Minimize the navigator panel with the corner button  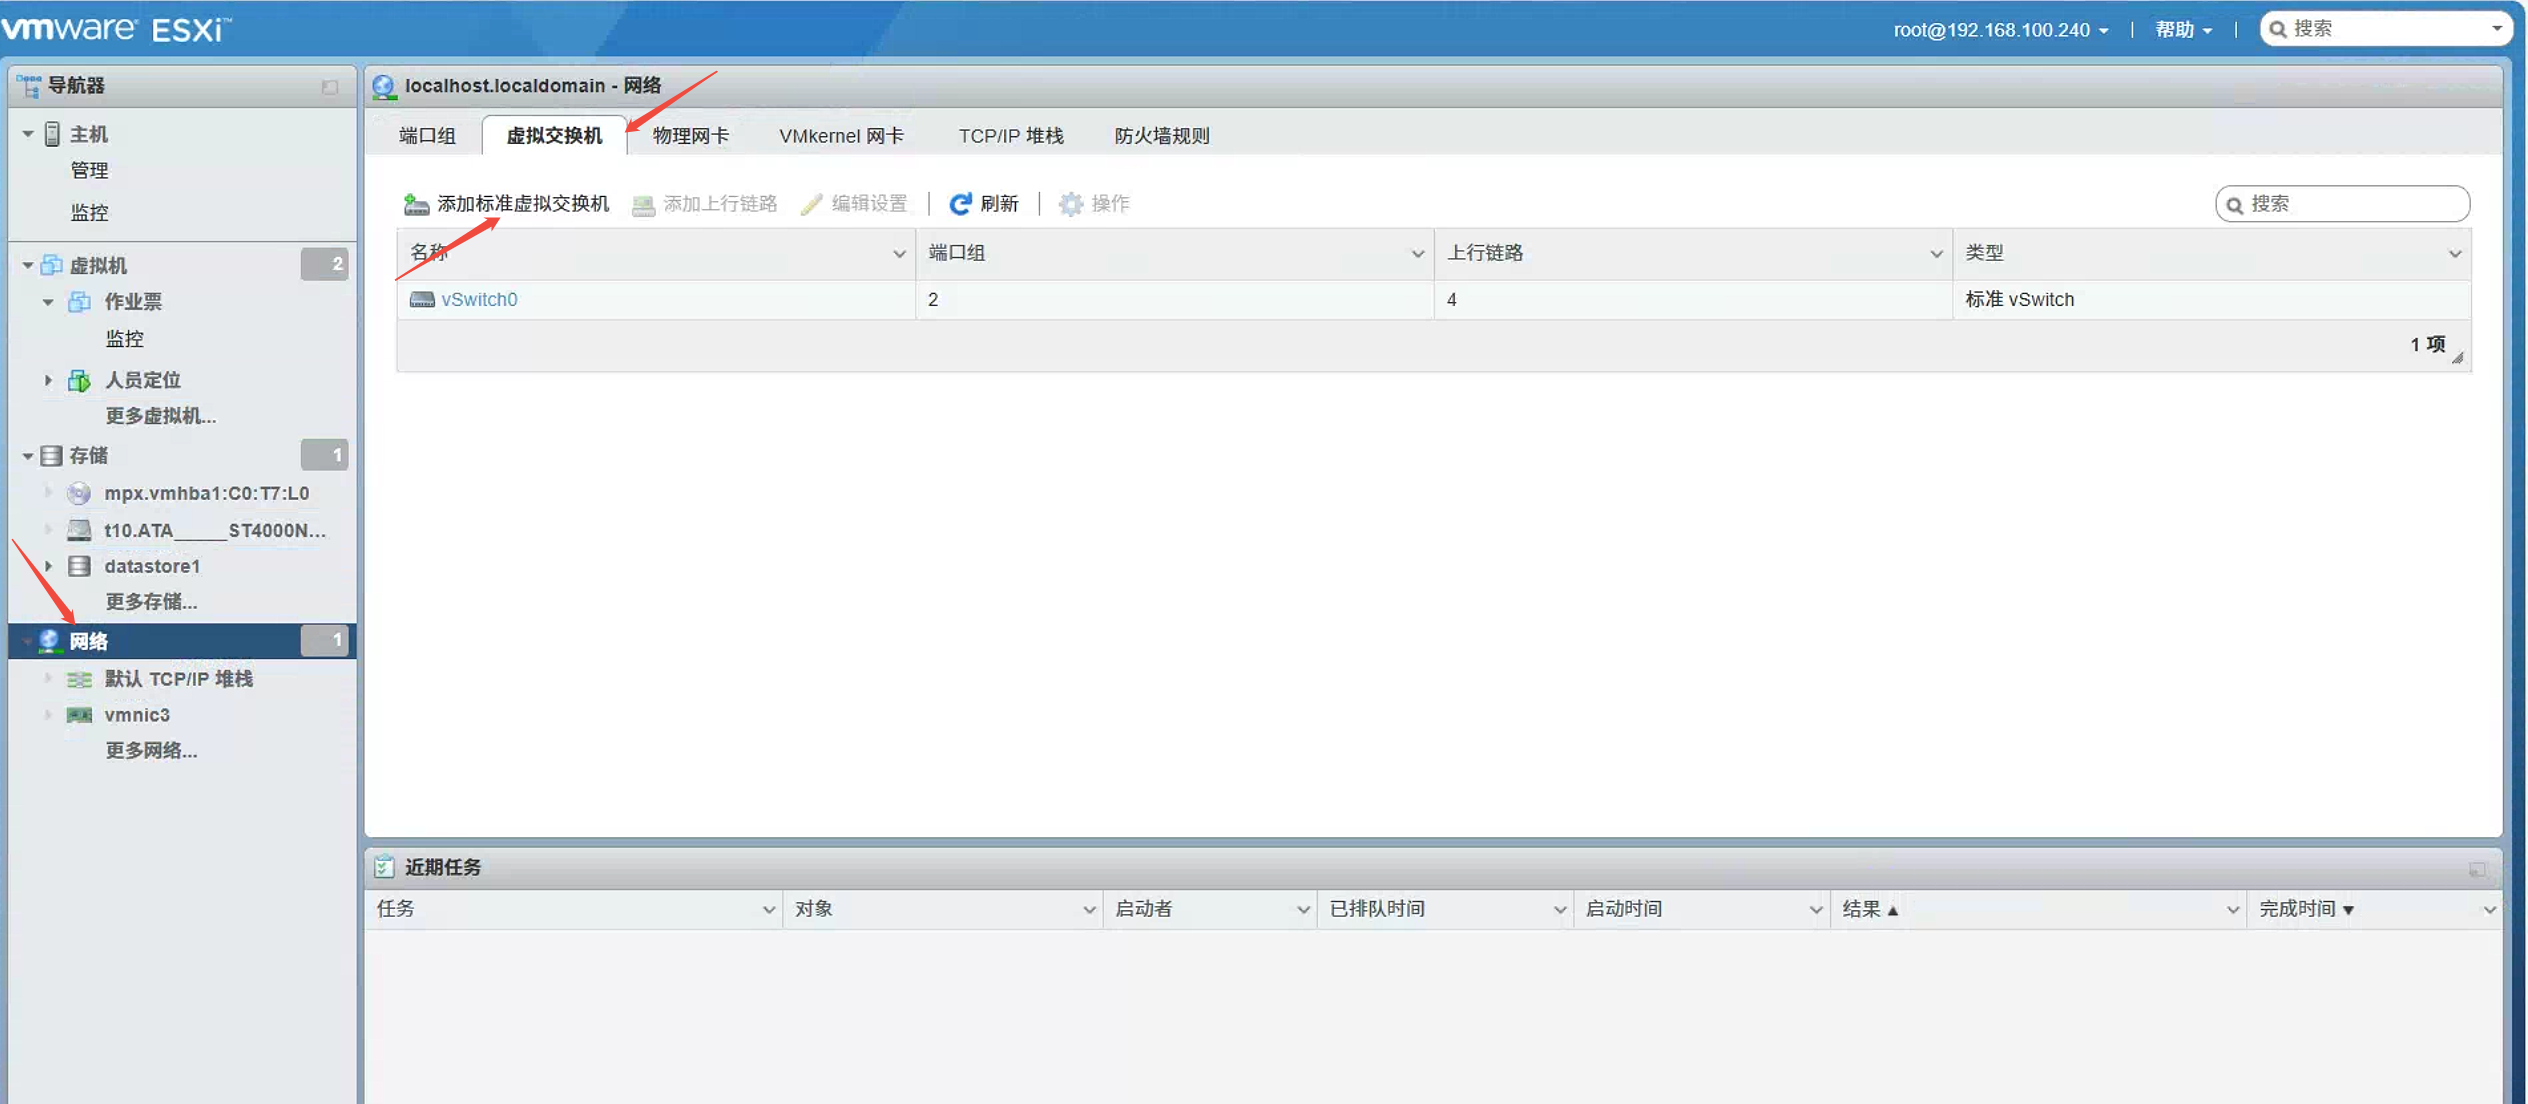click(330, 87)
